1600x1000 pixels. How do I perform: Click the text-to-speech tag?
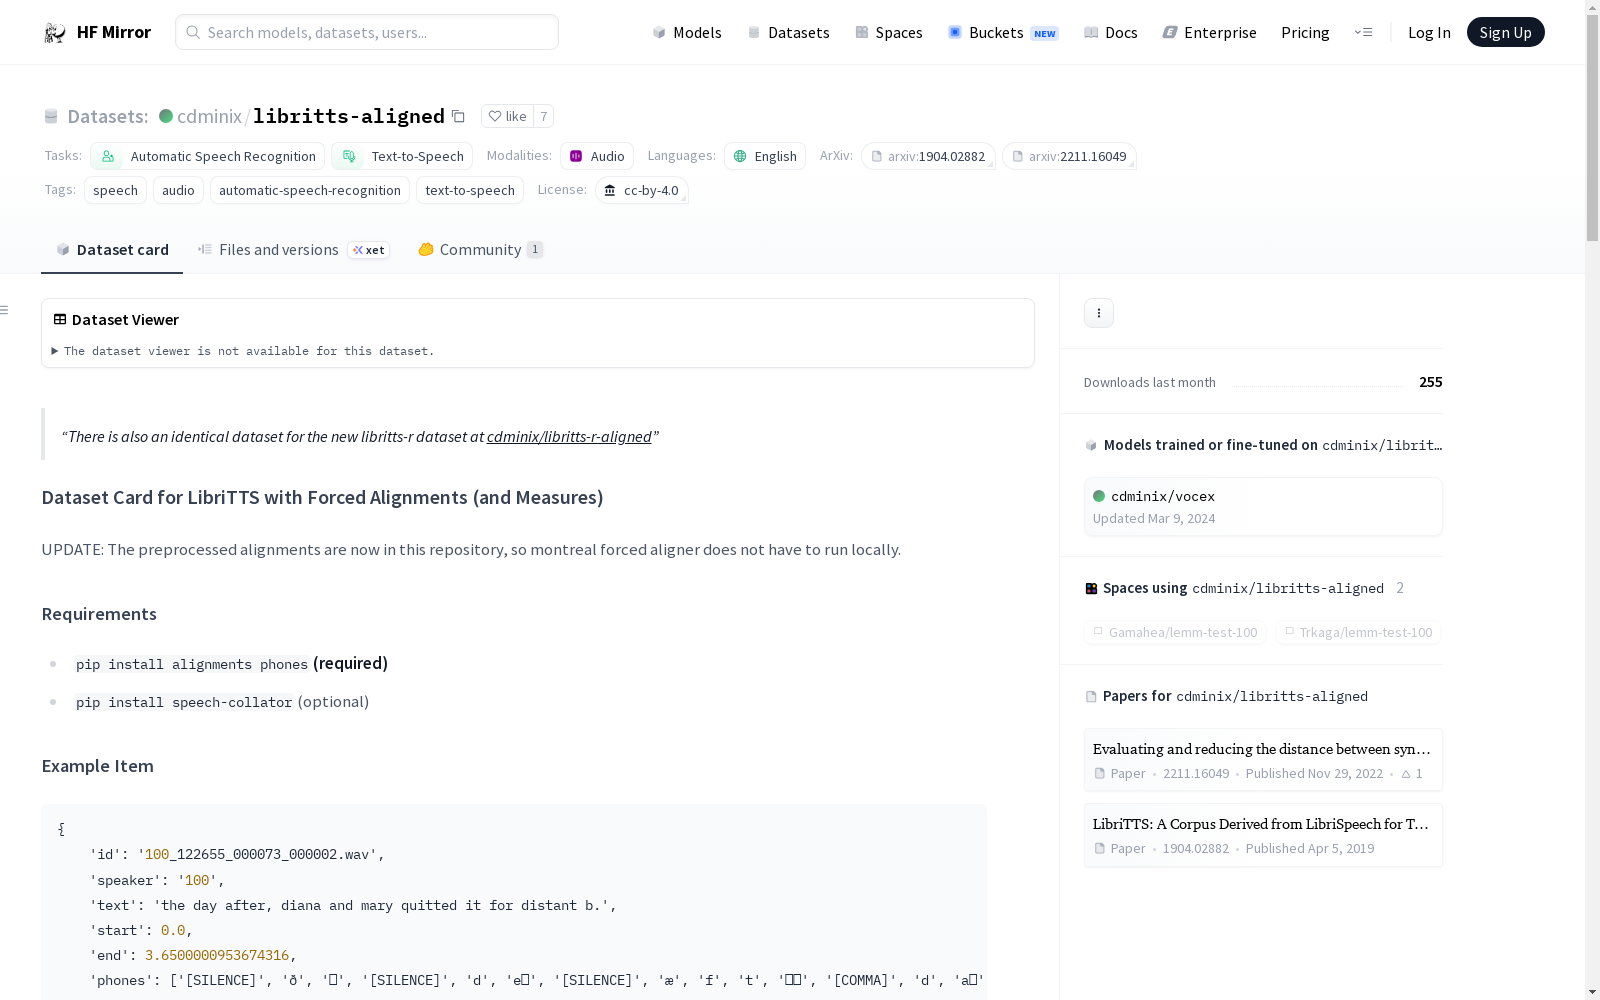(470, 190)
